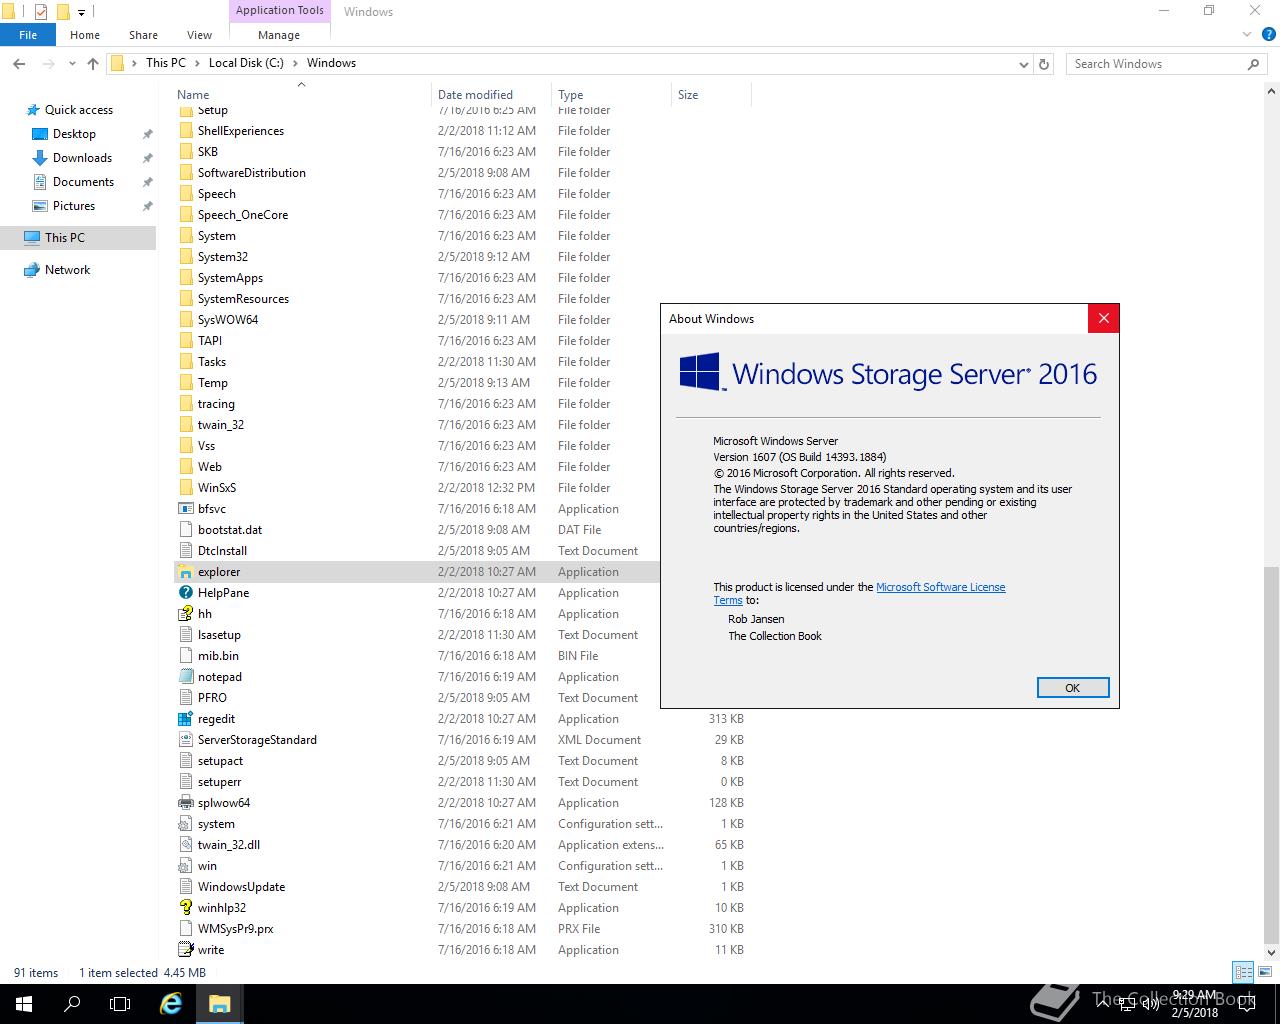Click the regedit application icon
This screenshot has height=1024, width=1280.
(x=185, y=719)
